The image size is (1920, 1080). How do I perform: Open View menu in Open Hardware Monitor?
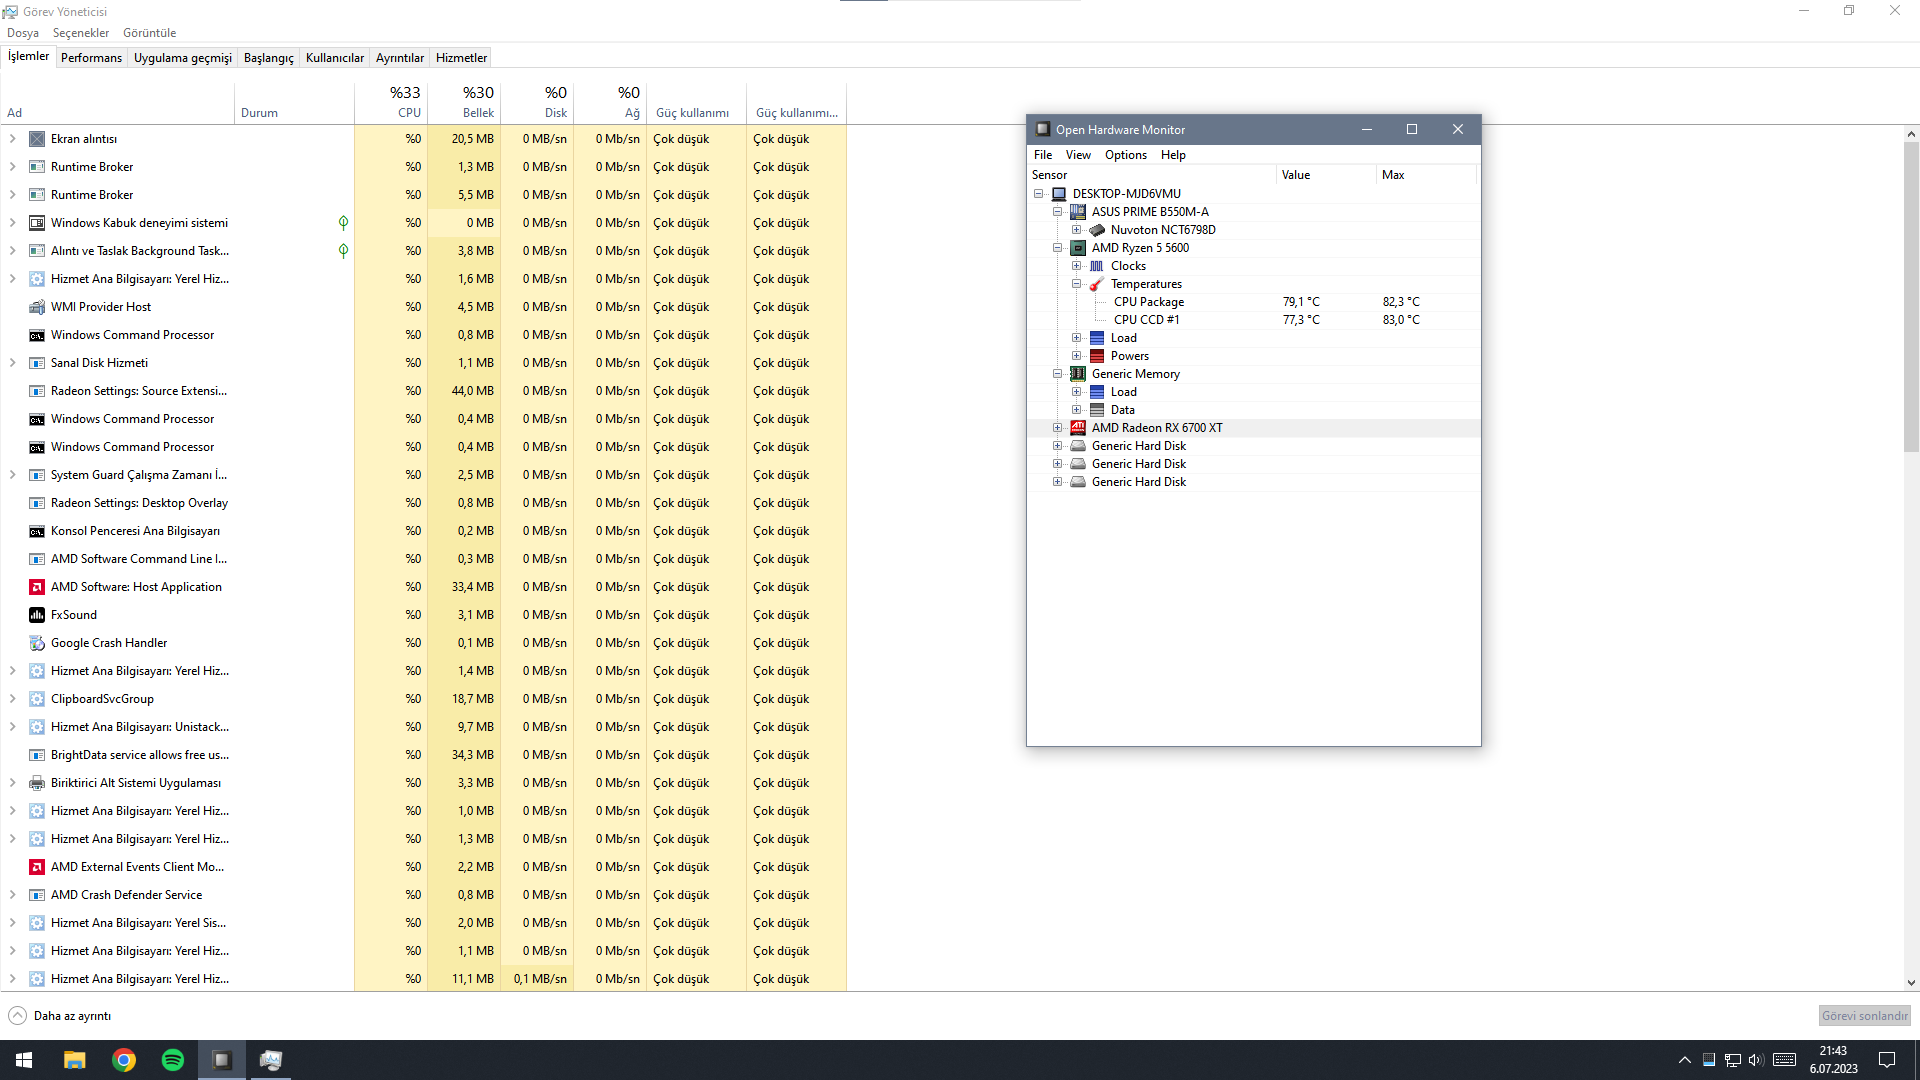(1078, 155)
